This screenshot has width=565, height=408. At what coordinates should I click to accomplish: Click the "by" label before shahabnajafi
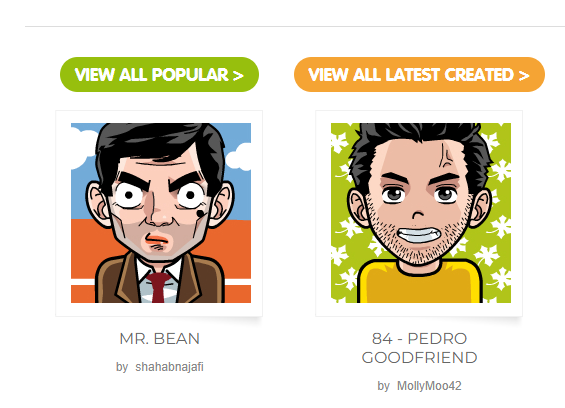click(122, 367)
